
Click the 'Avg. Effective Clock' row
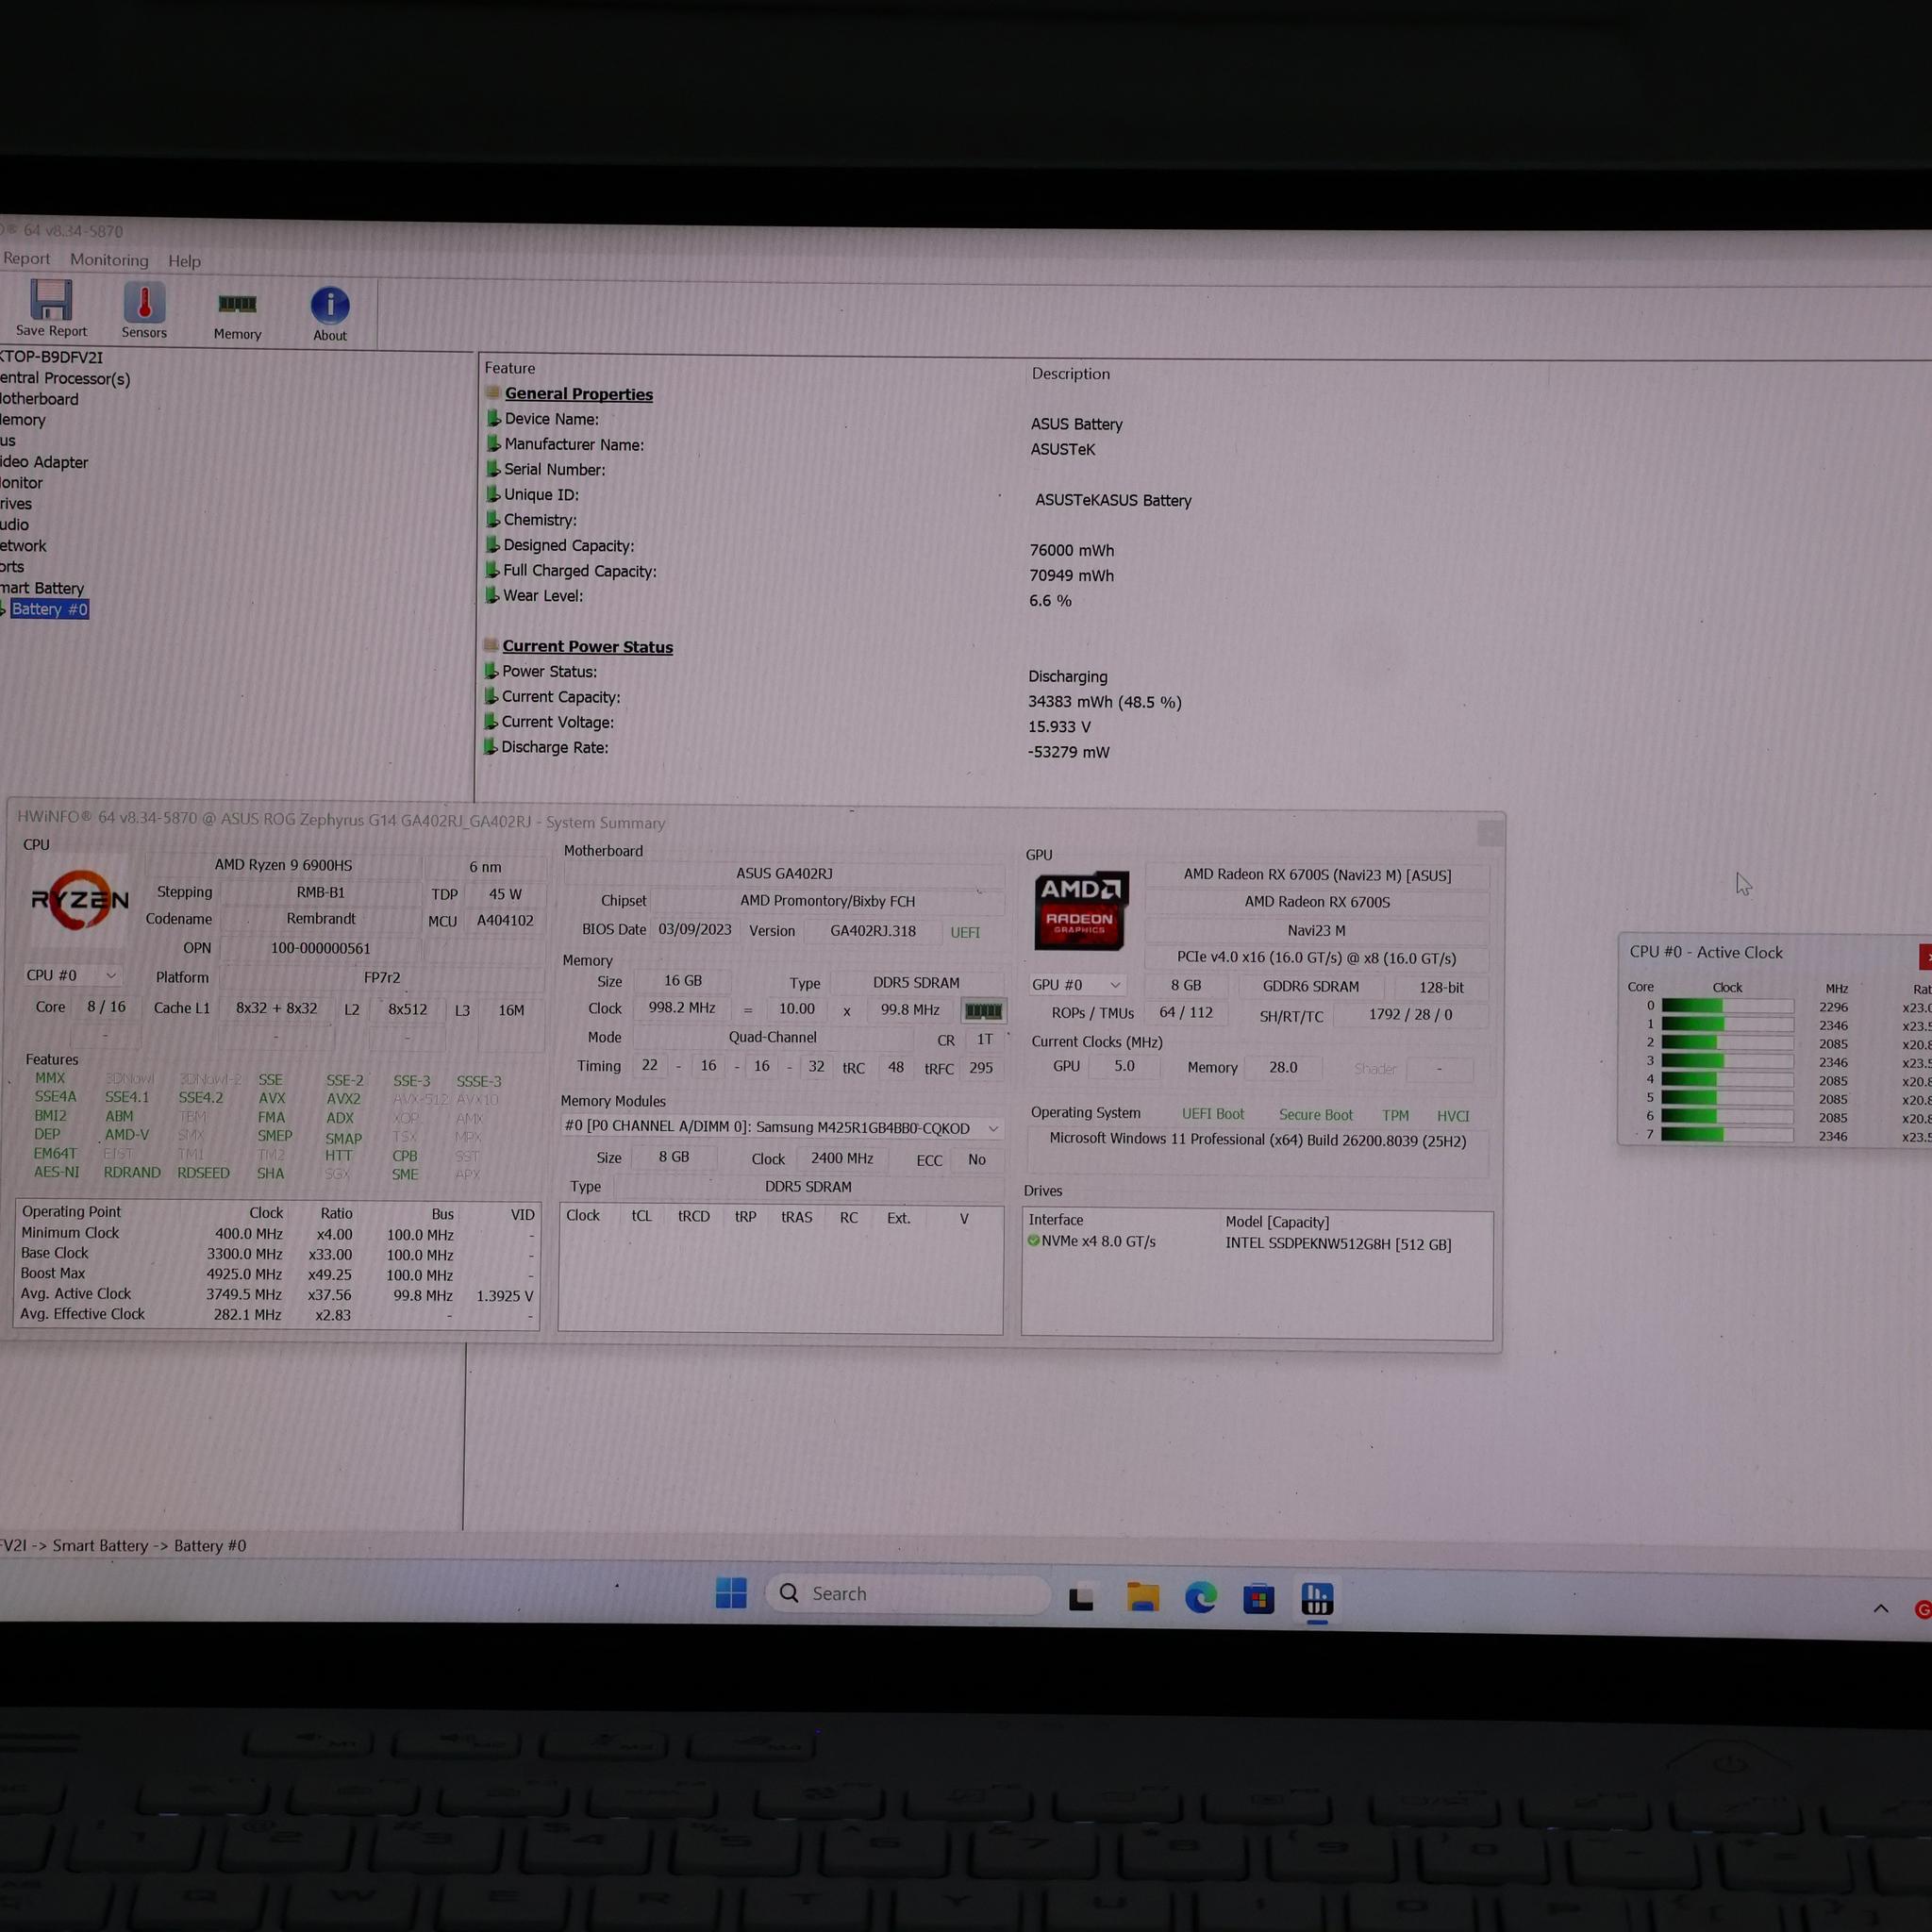[277, 1314]
